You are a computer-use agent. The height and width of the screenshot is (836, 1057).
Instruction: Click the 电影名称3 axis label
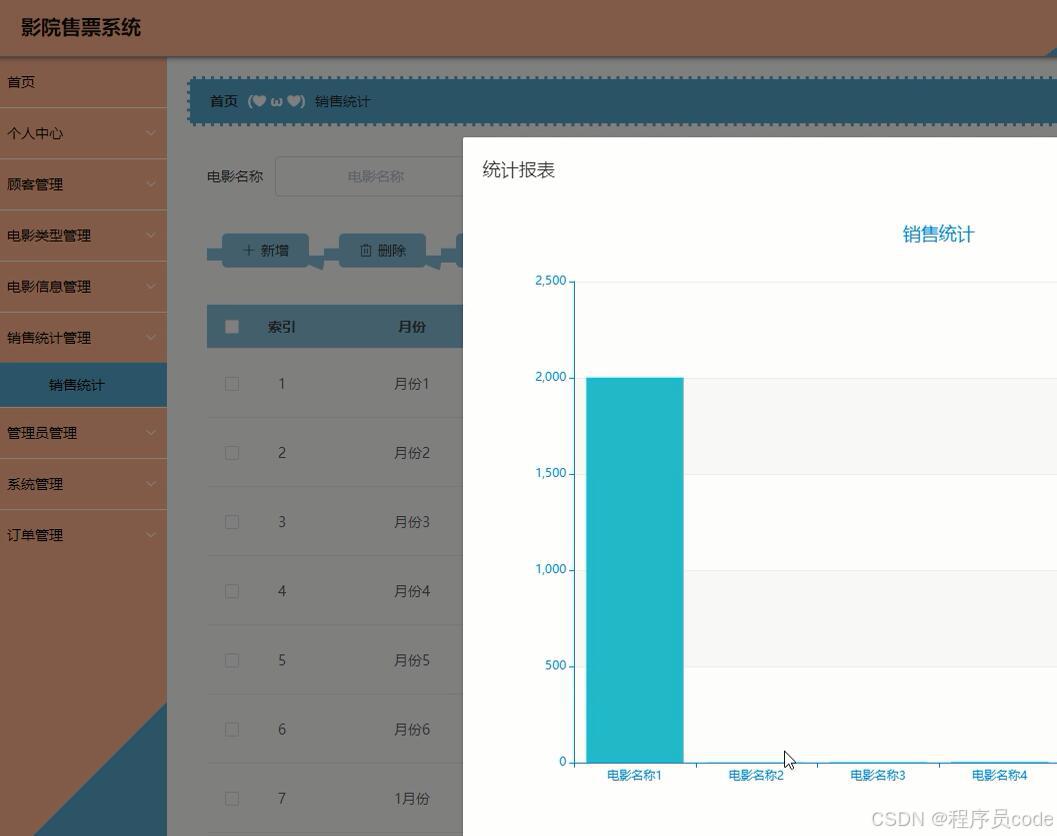(878, 775)
